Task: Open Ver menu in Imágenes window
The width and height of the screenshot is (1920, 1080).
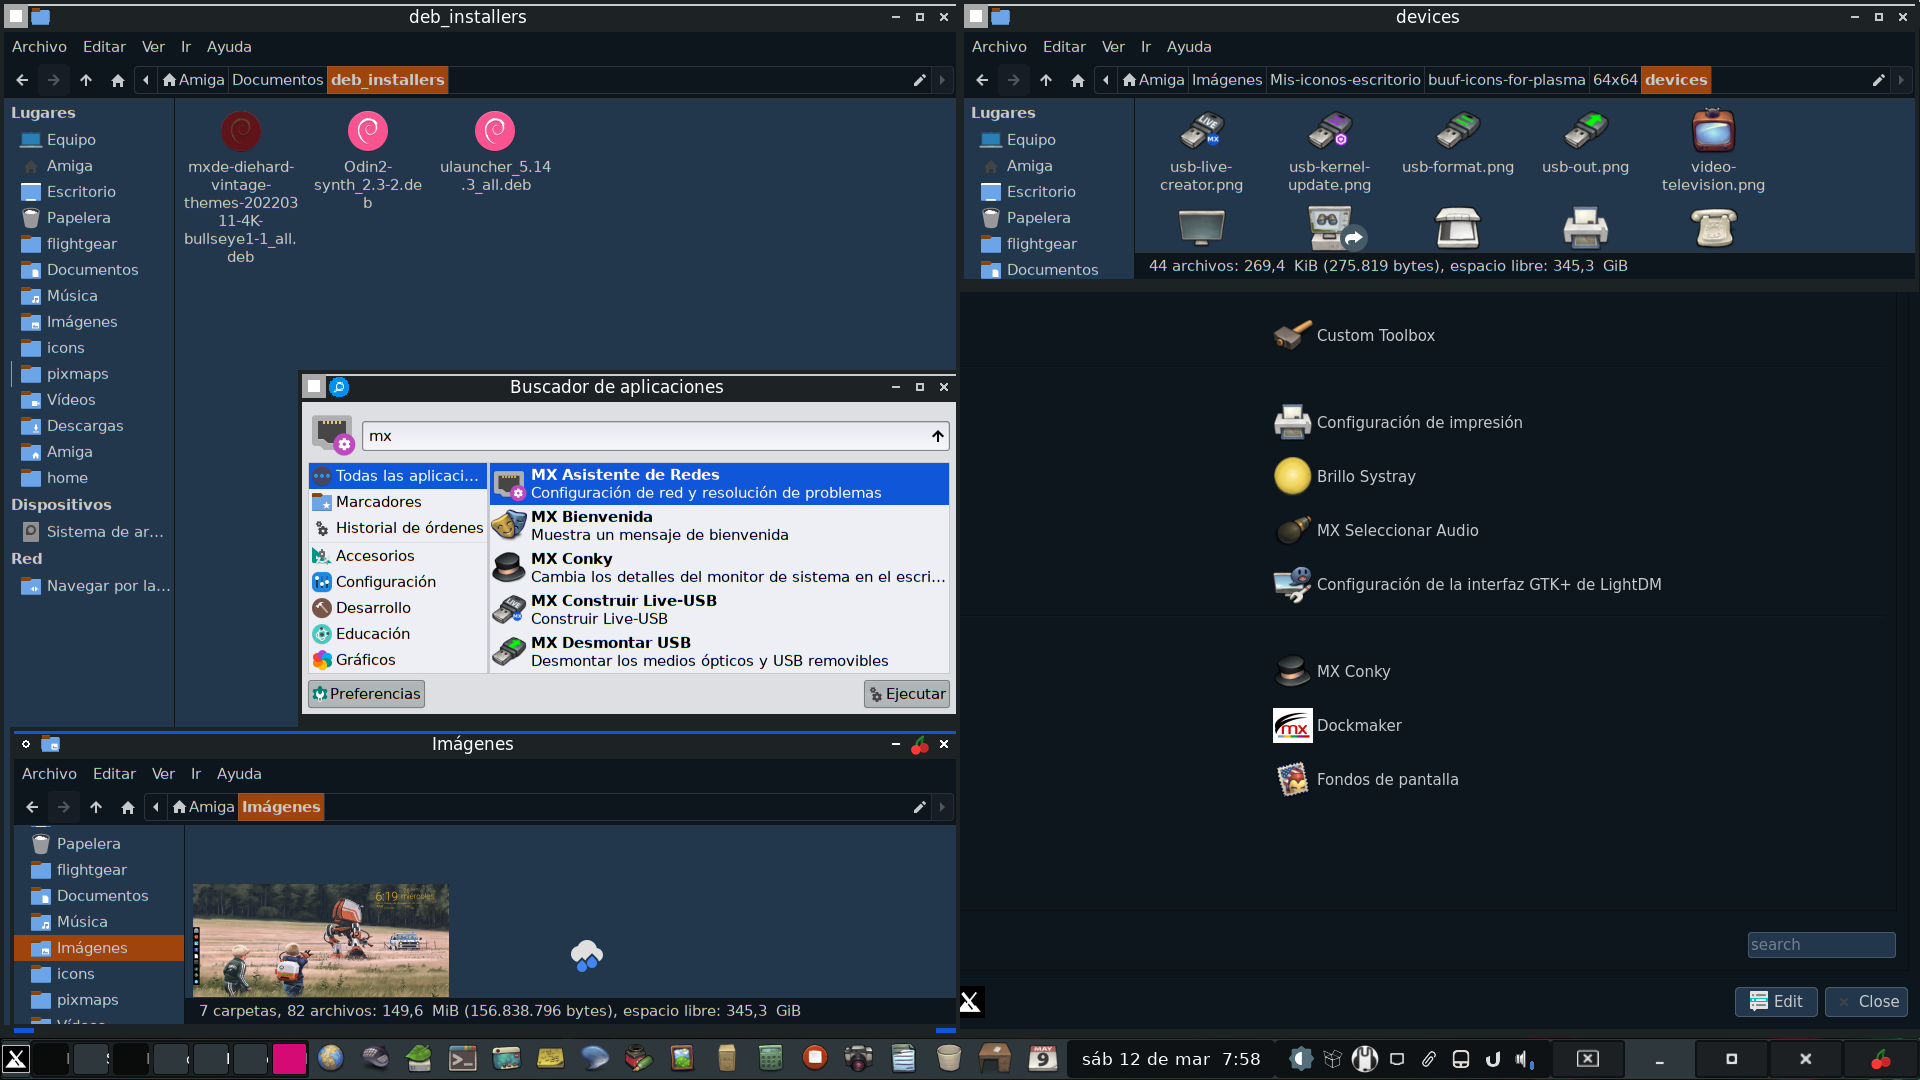Action: 163,774
